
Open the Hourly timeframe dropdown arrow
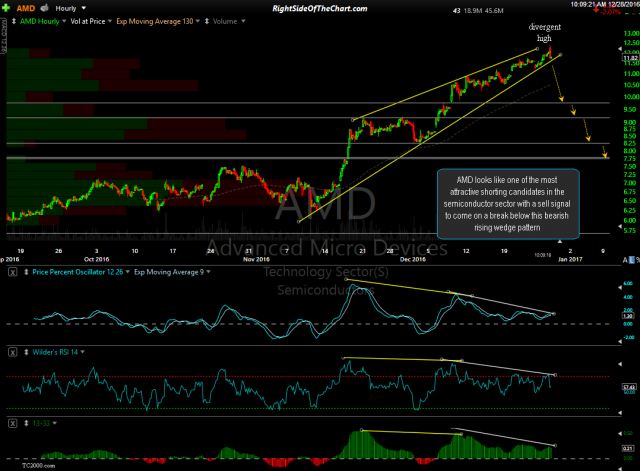84,8
